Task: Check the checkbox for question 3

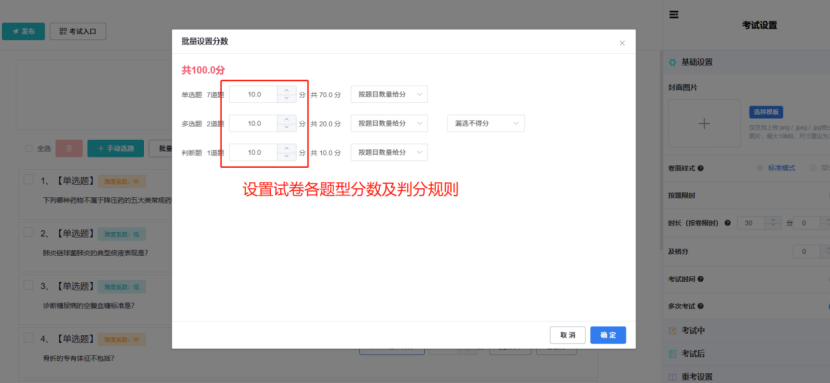Action: coord(29,285)
